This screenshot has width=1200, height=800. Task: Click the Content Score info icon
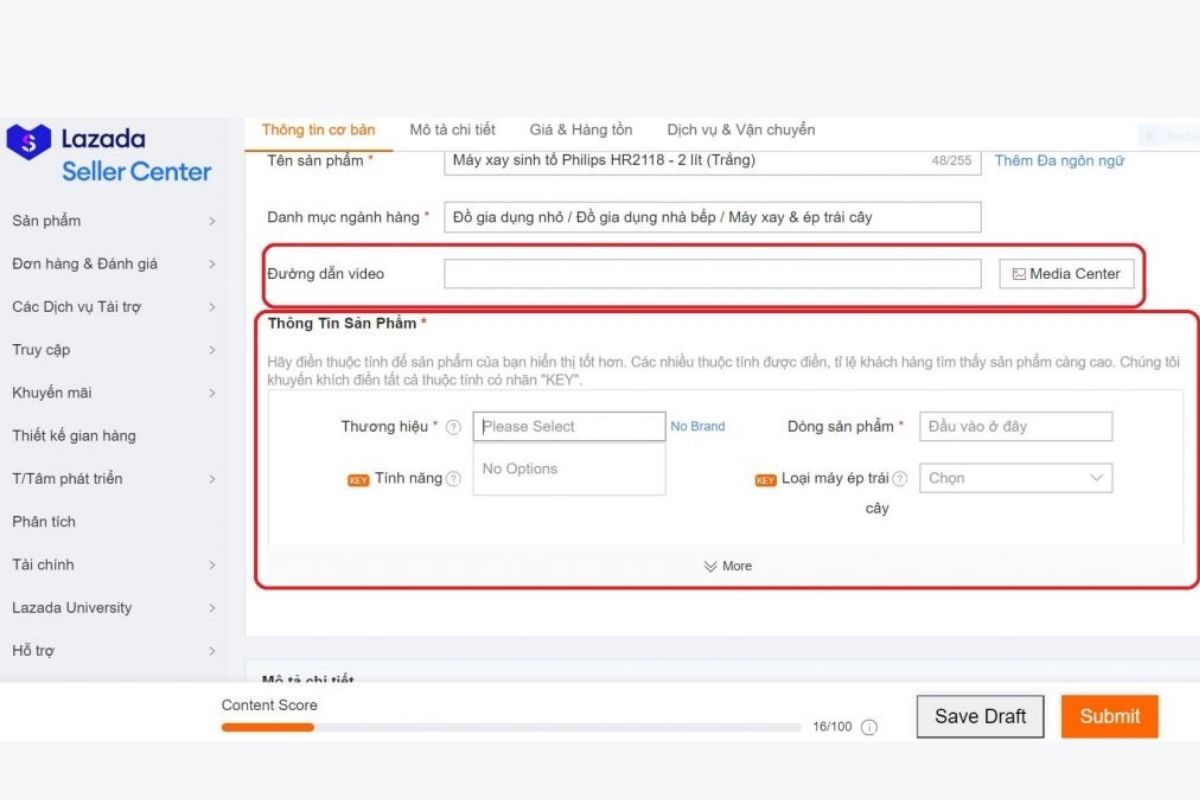[x=869, y=727]
